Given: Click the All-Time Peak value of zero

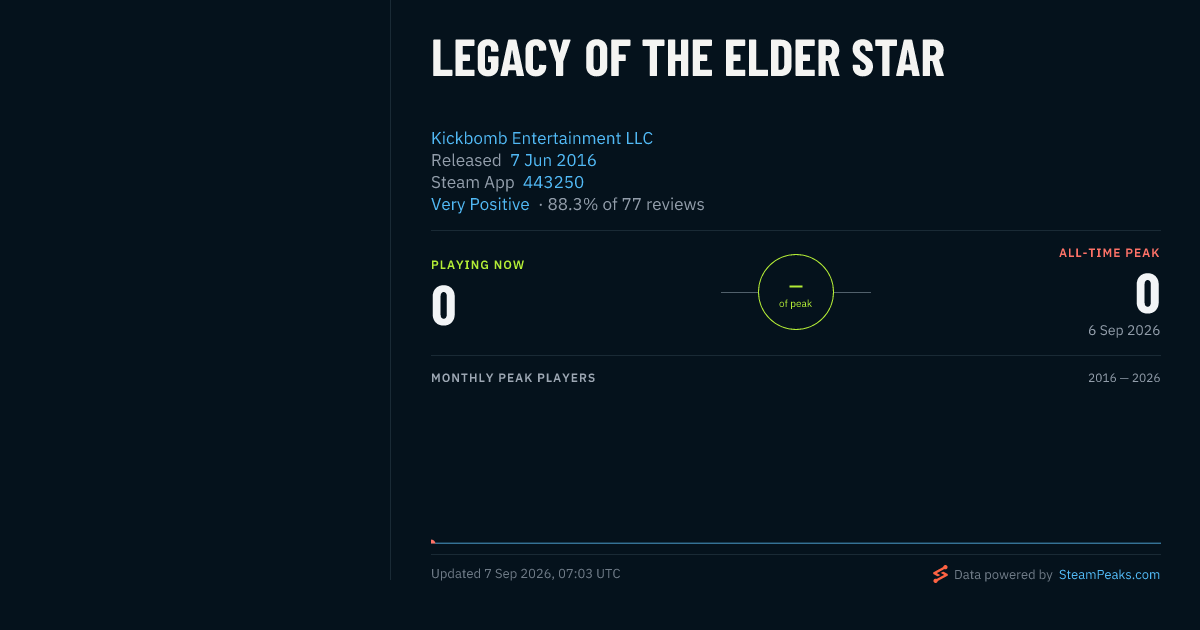Looking at the screenshot, I should 1148,294.
